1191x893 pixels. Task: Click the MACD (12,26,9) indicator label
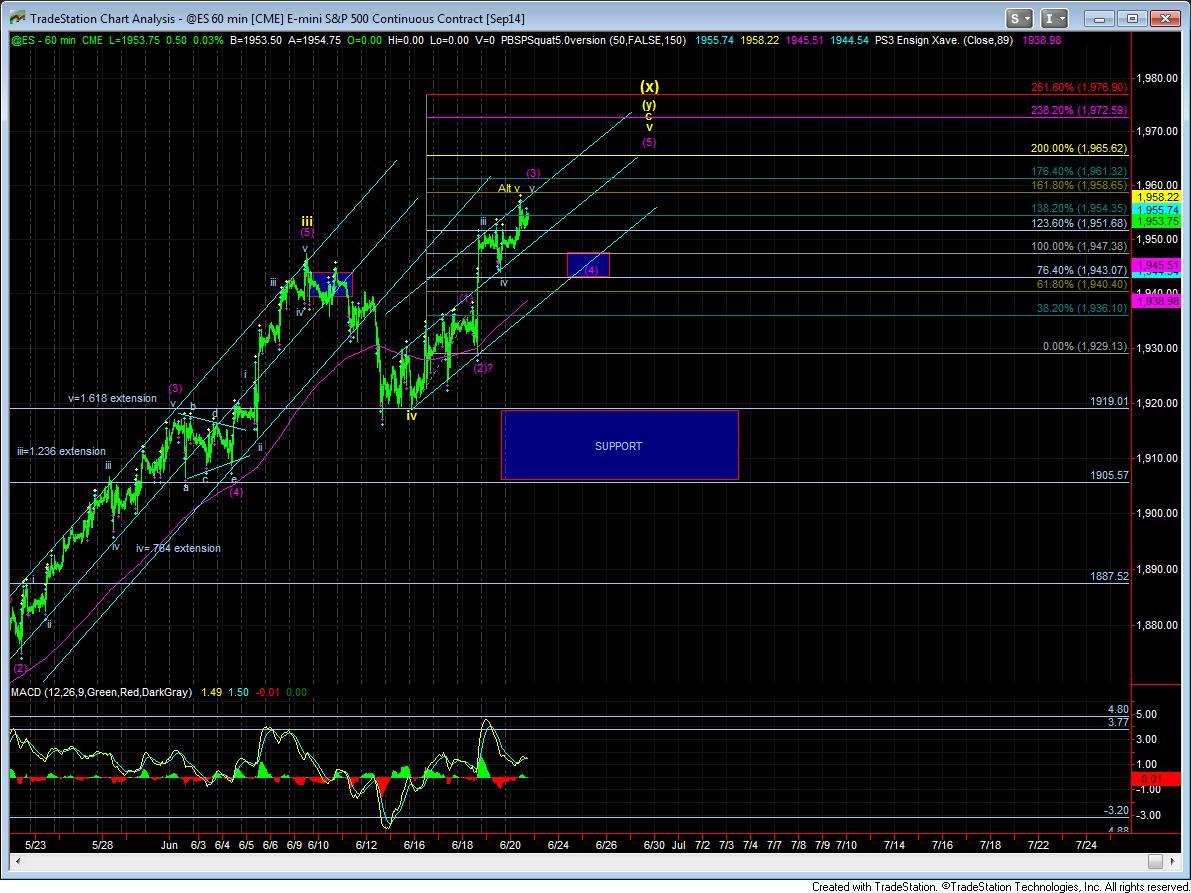(102, 692)
